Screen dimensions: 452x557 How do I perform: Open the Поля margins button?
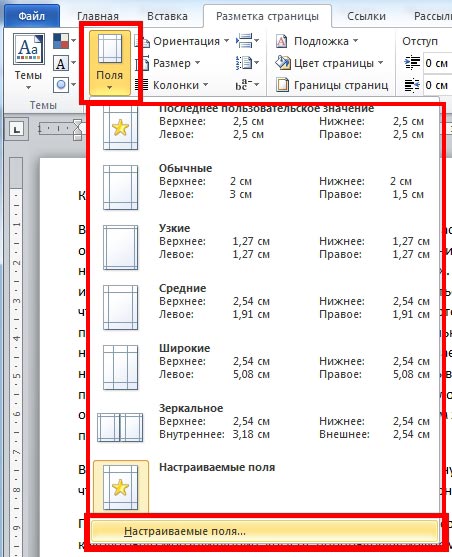(109, 63)
